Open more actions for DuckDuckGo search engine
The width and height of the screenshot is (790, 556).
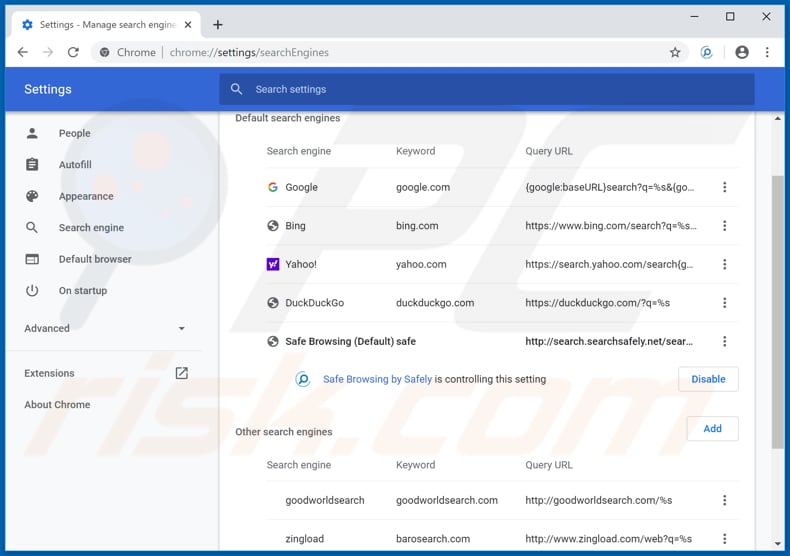click(725, 303)
